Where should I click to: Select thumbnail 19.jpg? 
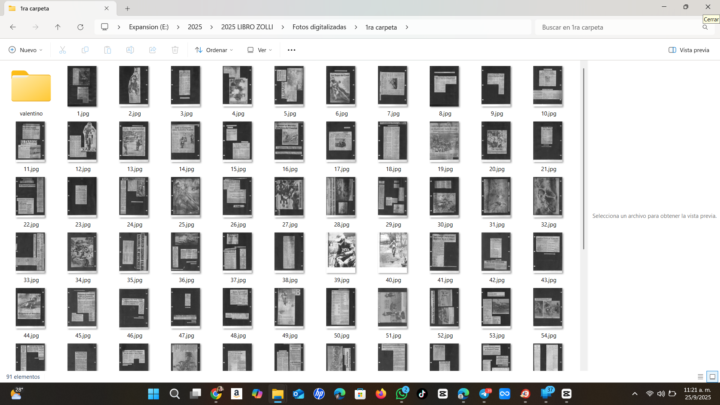pos(444,141)
